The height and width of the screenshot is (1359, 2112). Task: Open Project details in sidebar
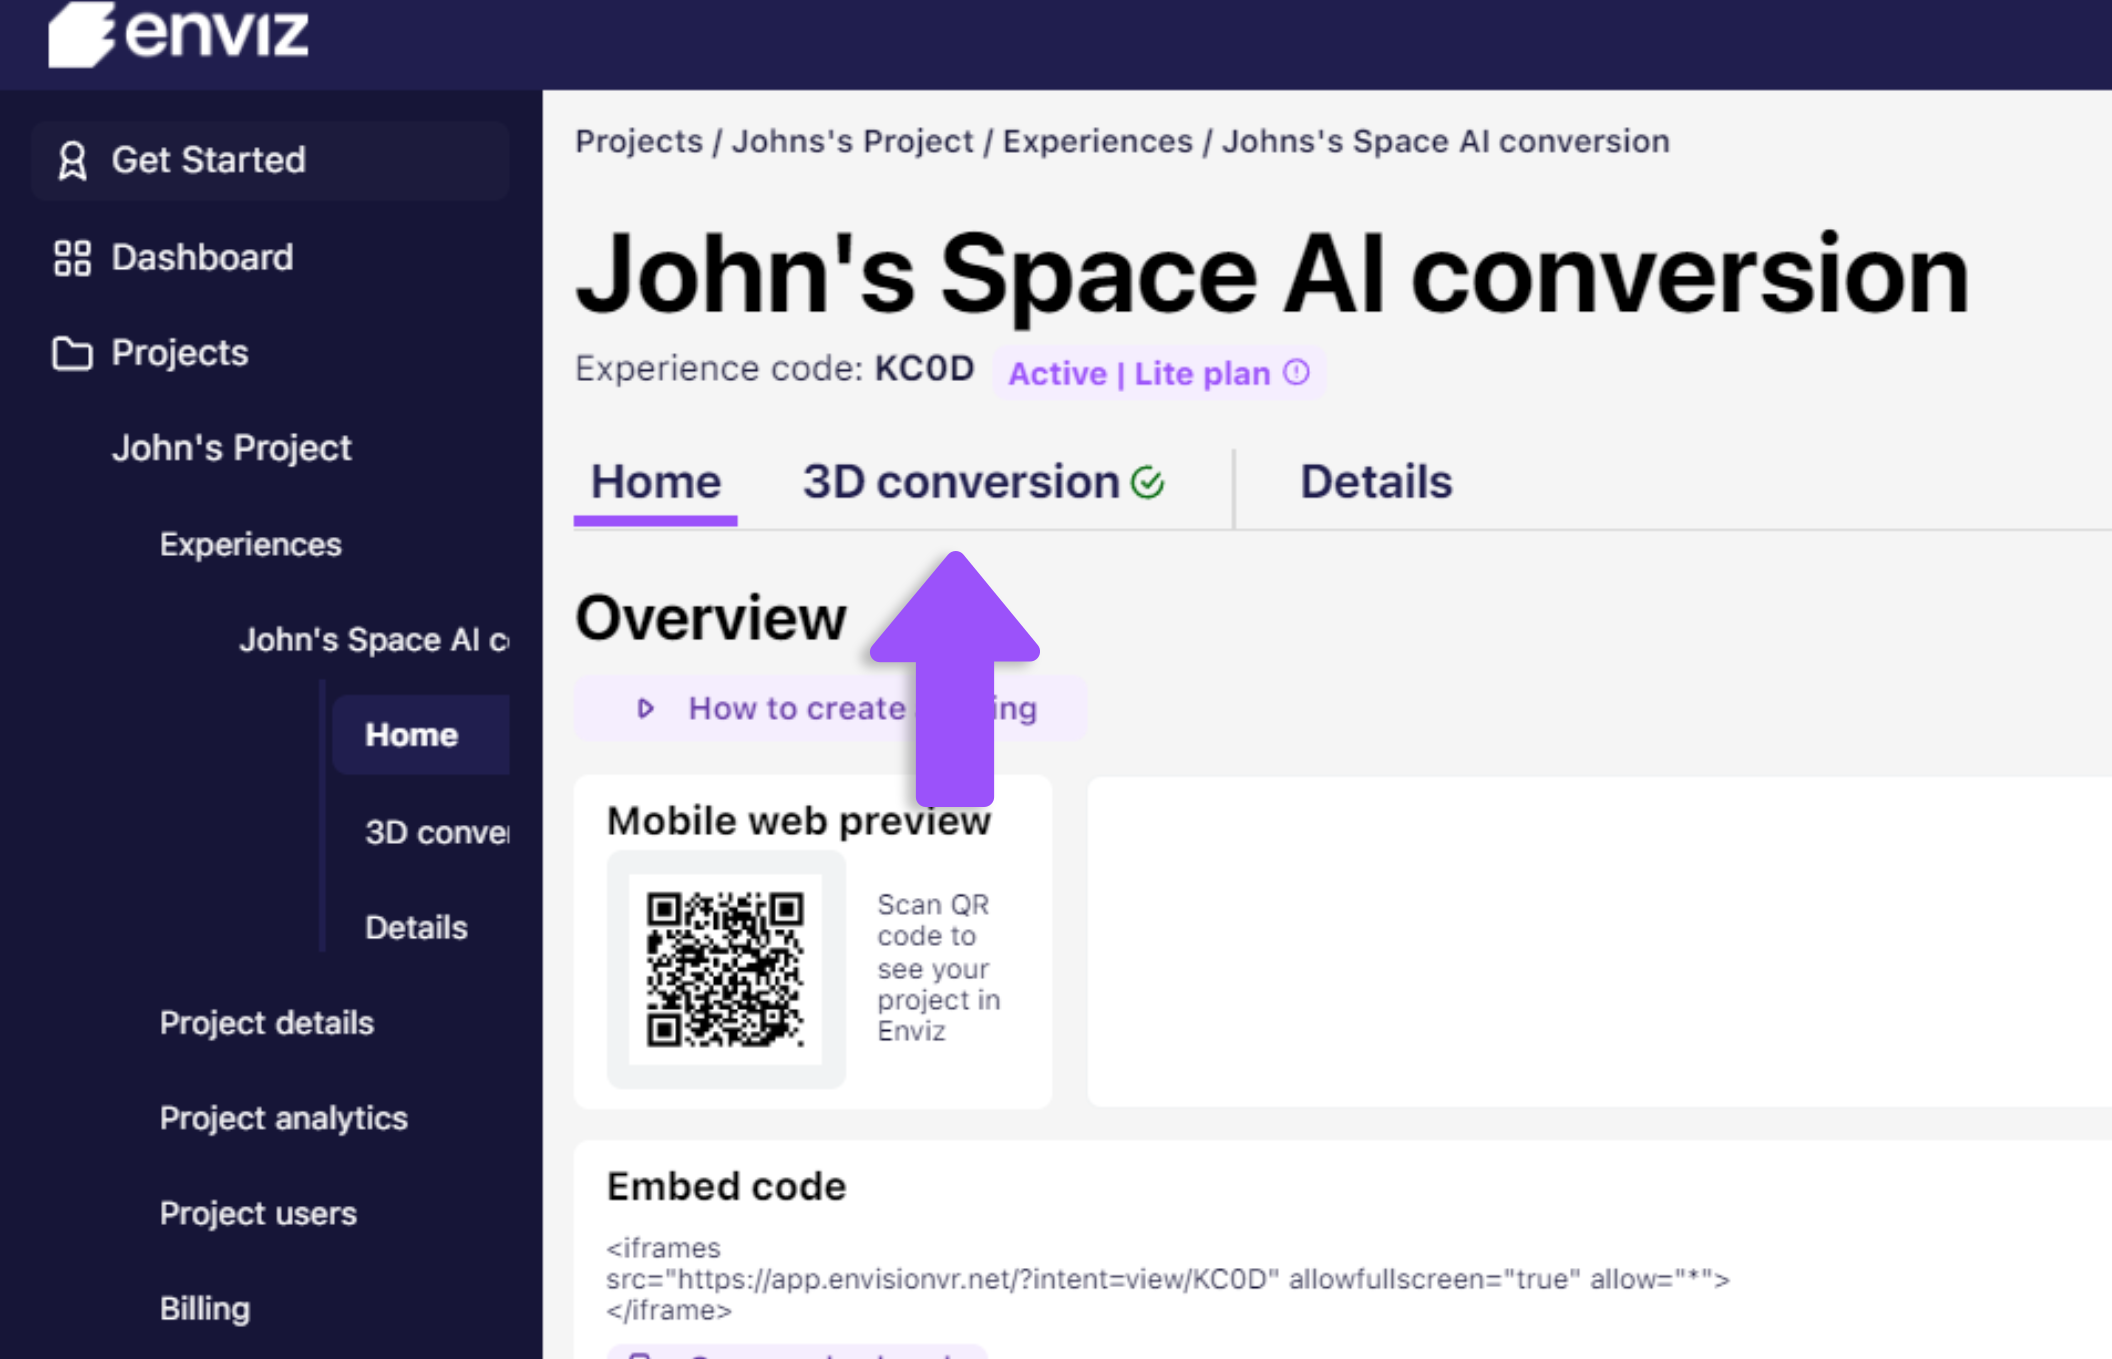click(267, 1023)
